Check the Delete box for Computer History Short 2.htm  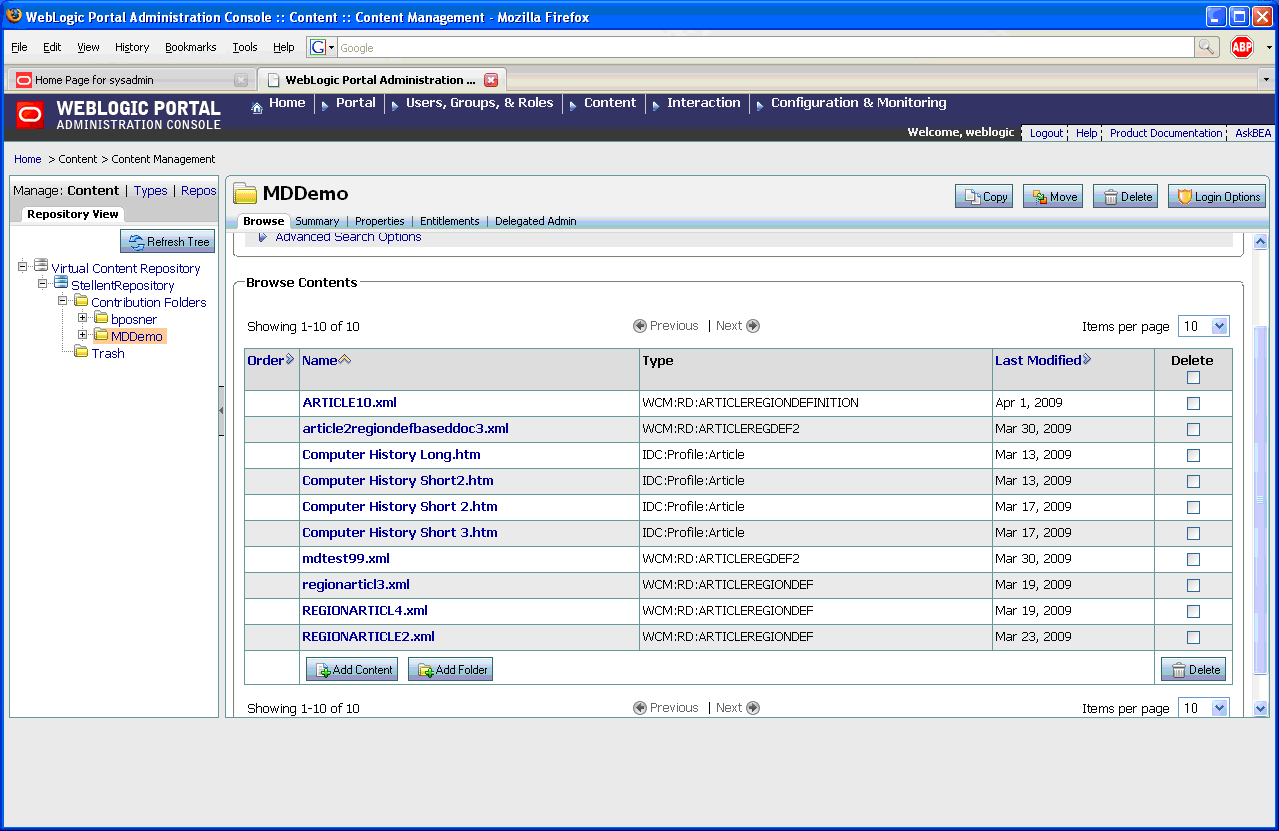click(x=1192, y=507)
